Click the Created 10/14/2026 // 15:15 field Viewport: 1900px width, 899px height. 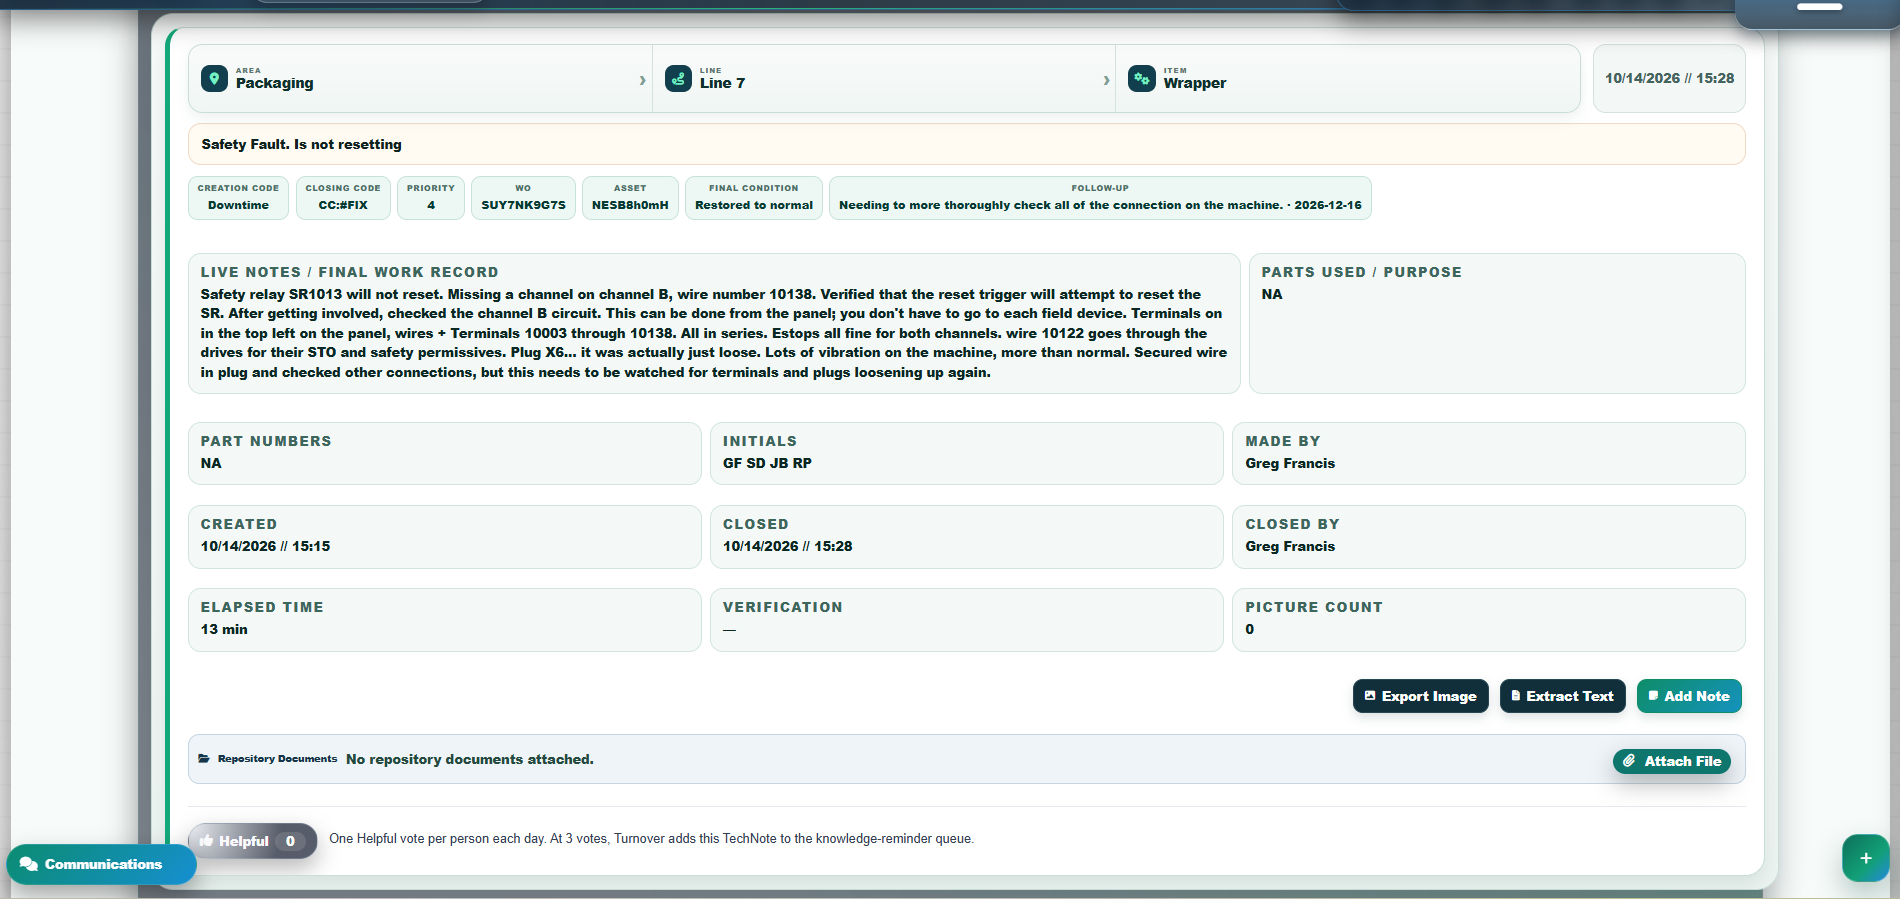(445, 536)
